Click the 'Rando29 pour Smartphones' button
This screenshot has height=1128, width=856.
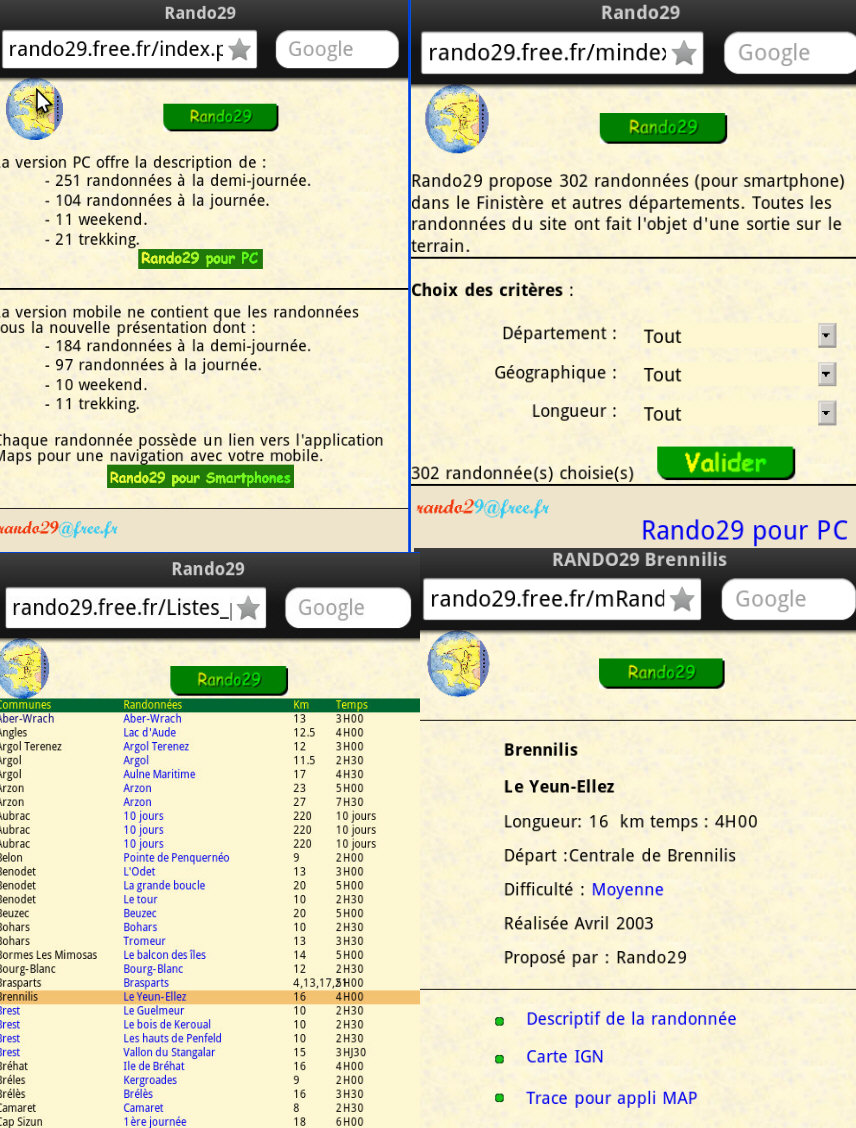point(200,478)
